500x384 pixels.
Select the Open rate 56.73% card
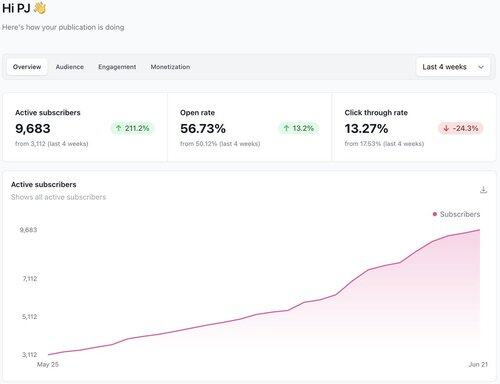click(x=250, y=127)
